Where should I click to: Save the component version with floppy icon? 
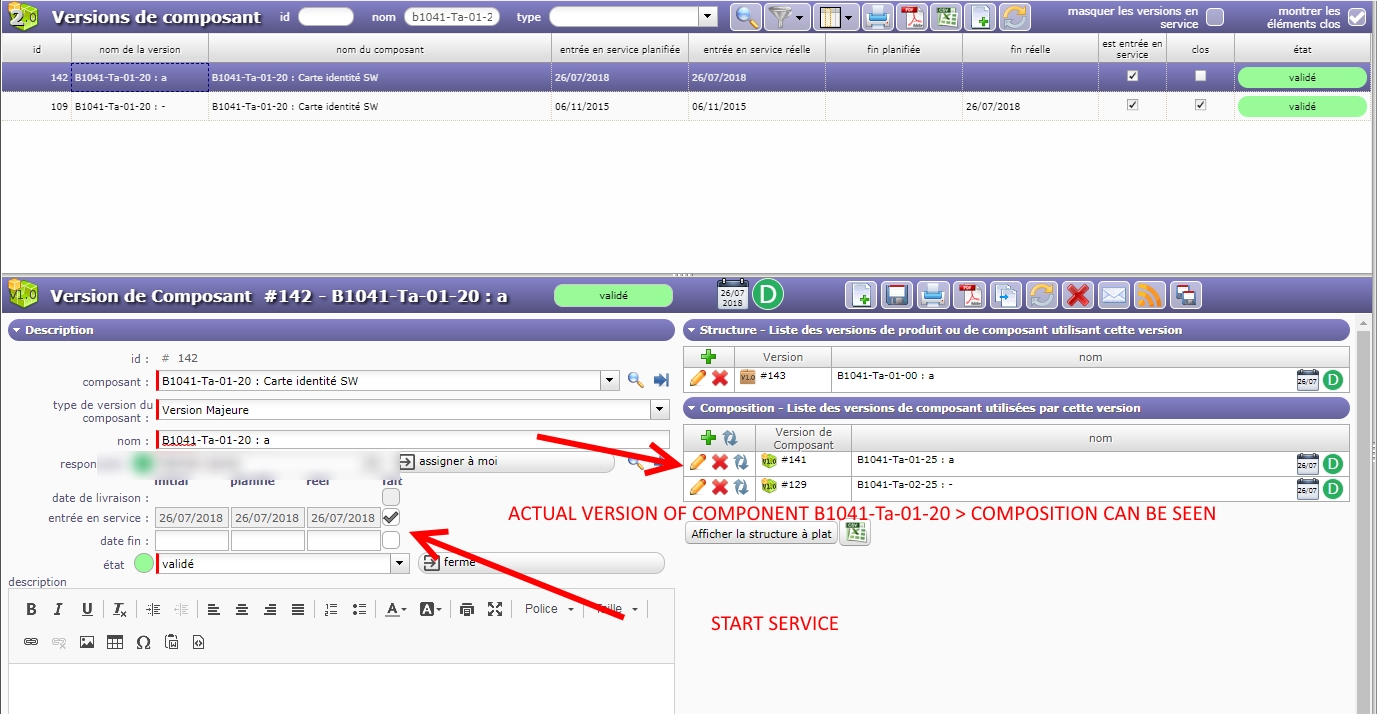[x=896, y=295]
